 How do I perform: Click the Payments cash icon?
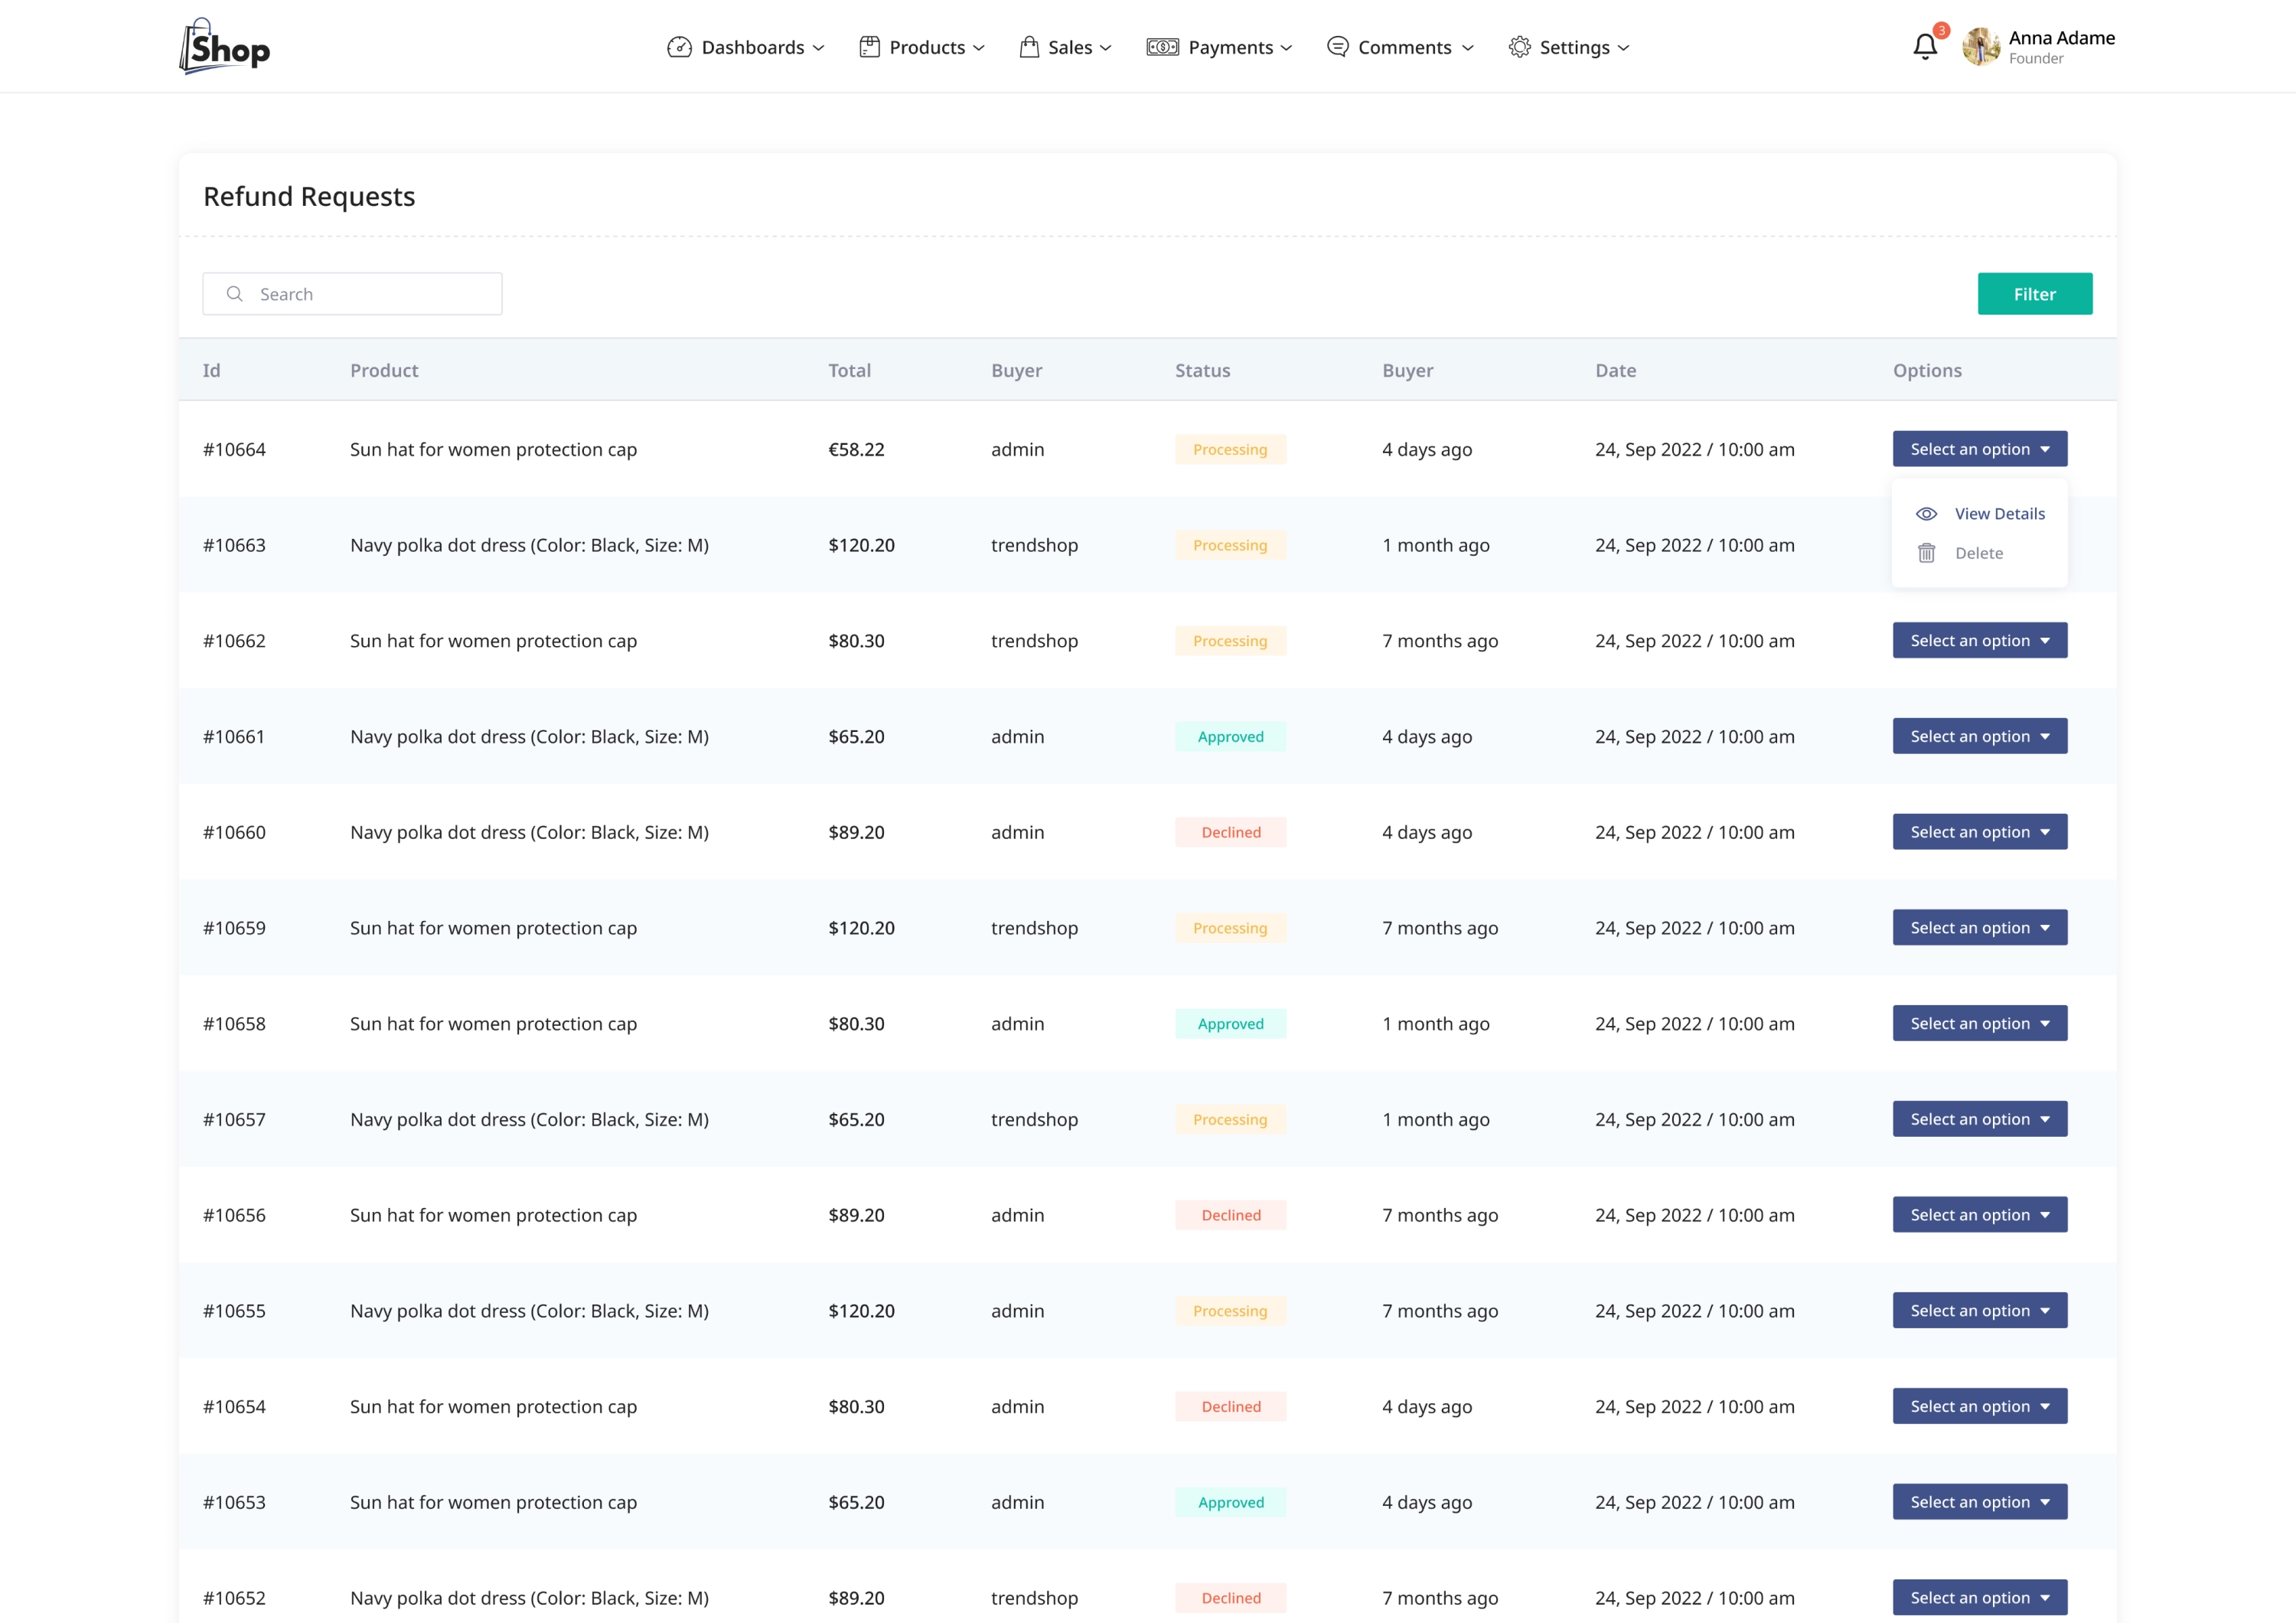(1162, 47)
